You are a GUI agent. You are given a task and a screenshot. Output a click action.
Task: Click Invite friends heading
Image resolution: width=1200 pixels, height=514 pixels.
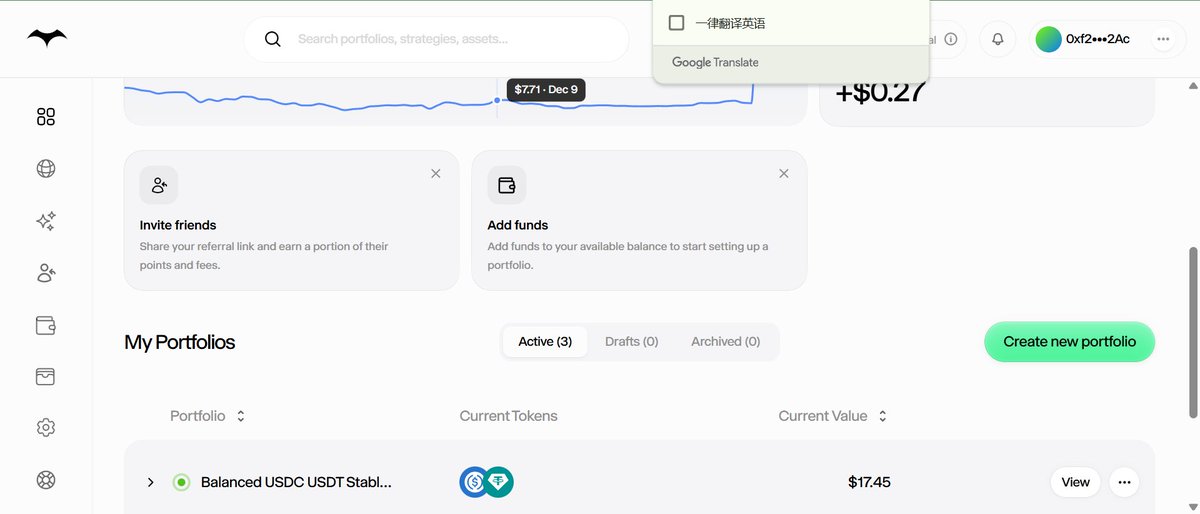point(178,225)
